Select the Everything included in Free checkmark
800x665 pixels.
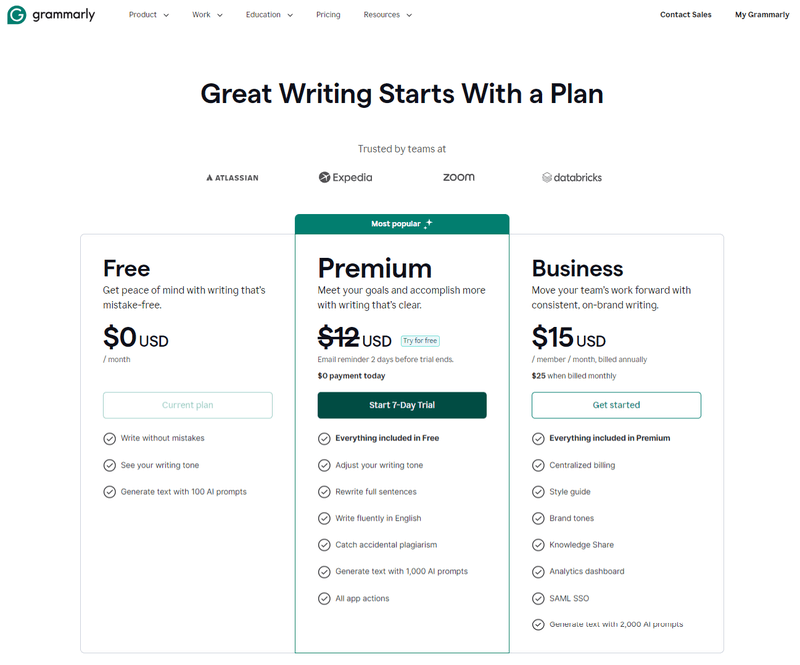[x=324, y=438]
